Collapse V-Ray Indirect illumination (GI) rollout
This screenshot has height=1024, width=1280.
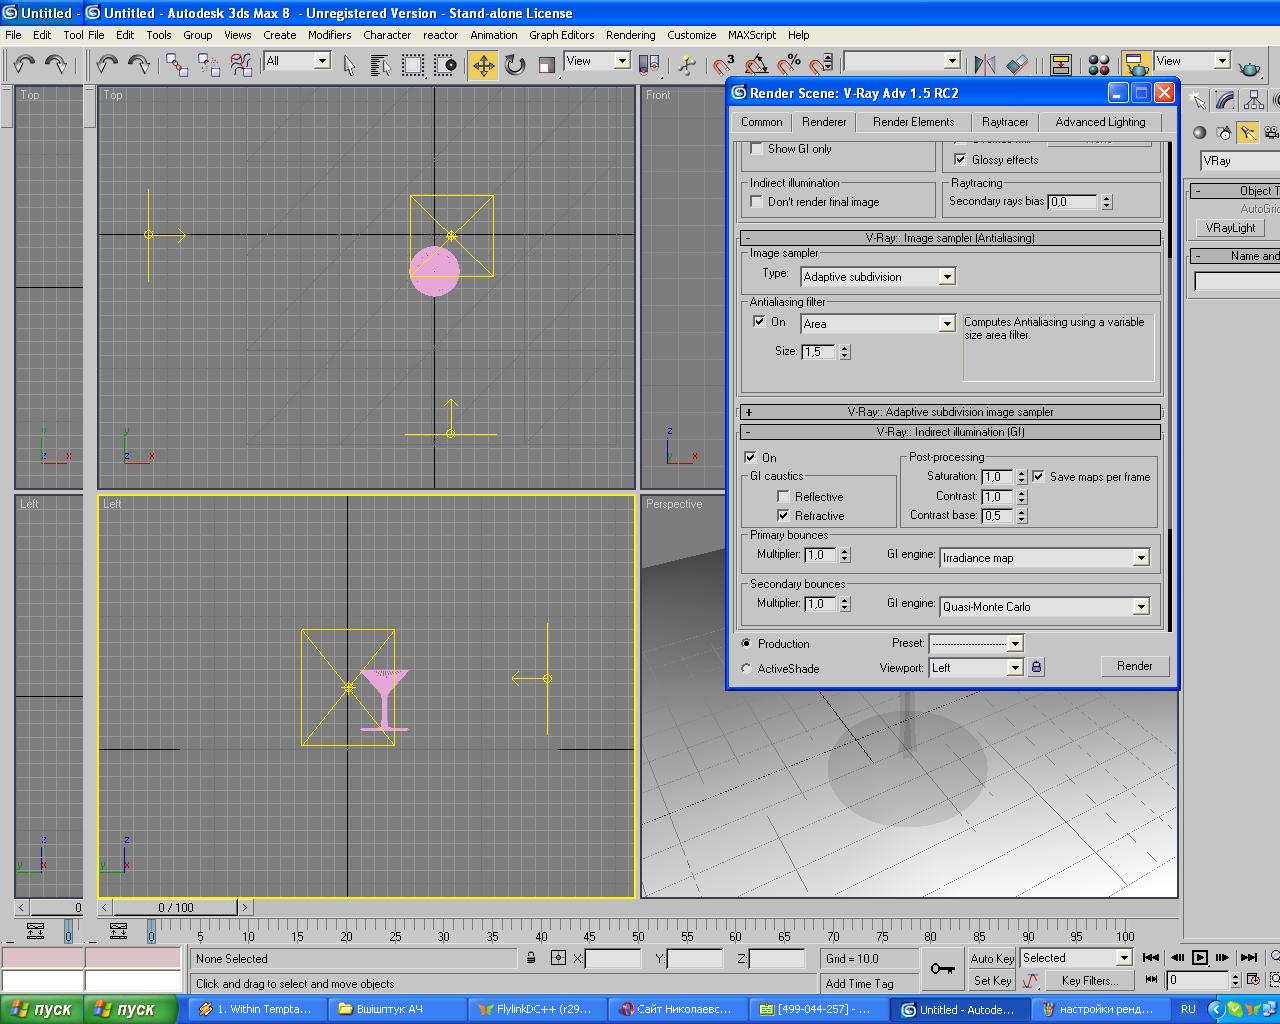pos(950,432)
